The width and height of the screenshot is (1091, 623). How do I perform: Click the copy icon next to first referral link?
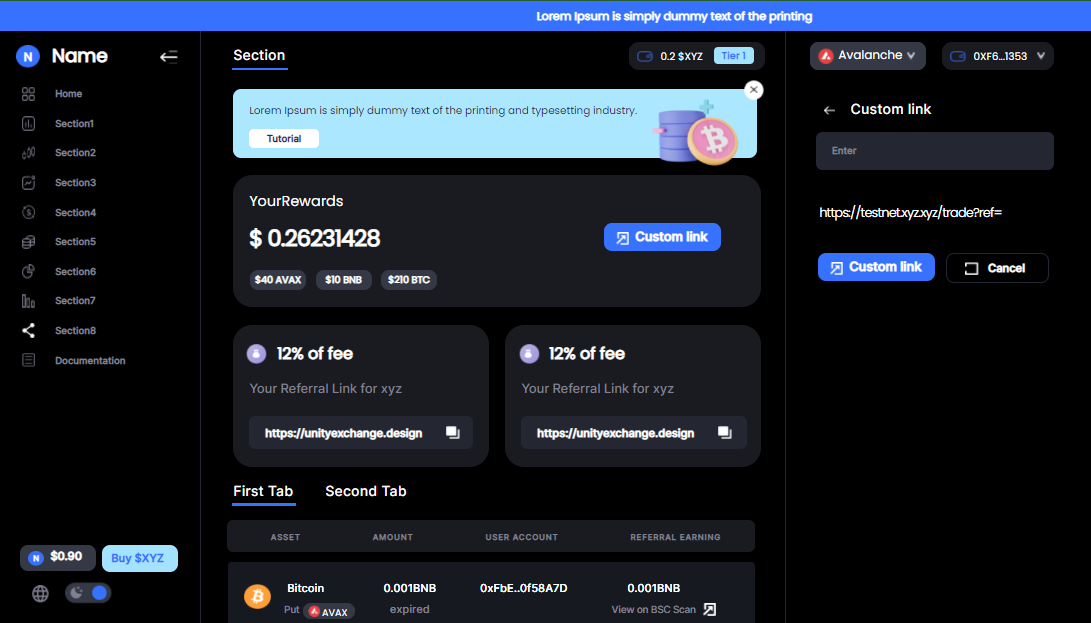click(452, 432)
